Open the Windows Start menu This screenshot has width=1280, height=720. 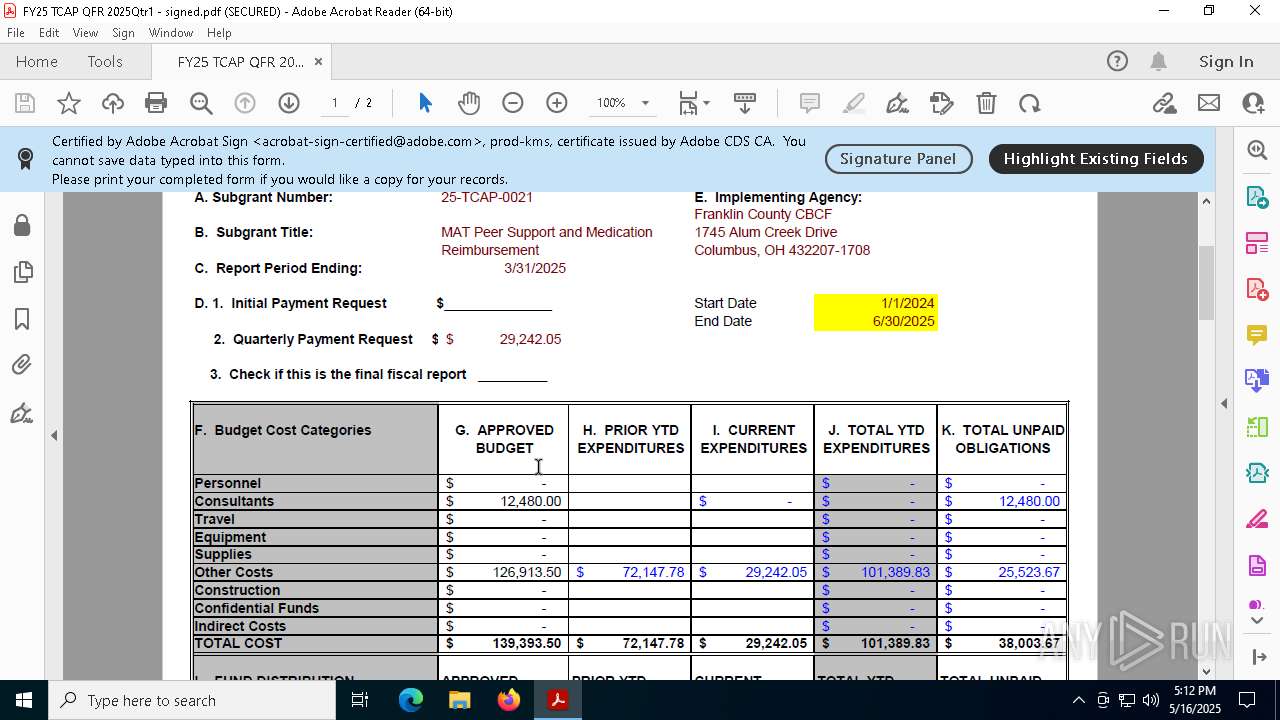(24, 700)
